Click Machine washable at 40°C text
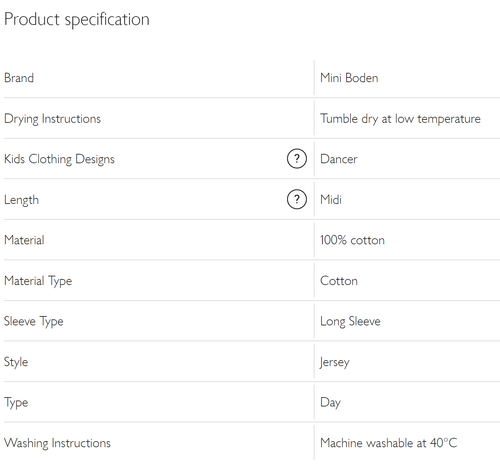 [x=389, y=443]
